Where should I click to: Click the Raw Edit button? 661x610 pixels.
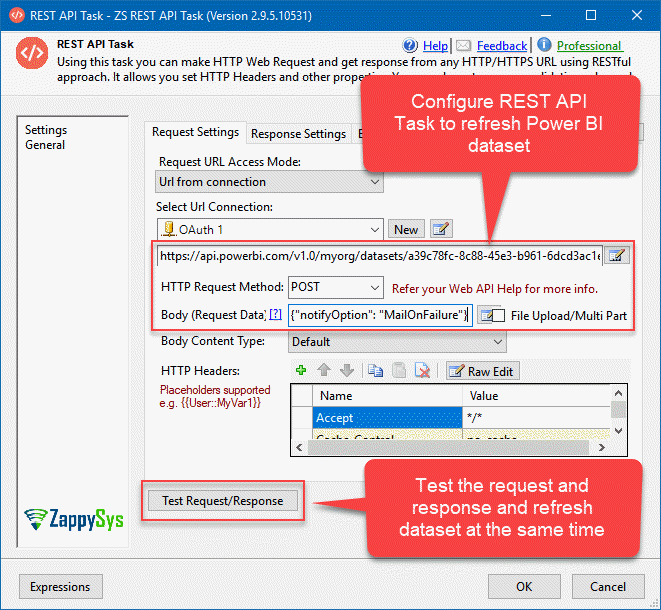click(x=482, y=371)
